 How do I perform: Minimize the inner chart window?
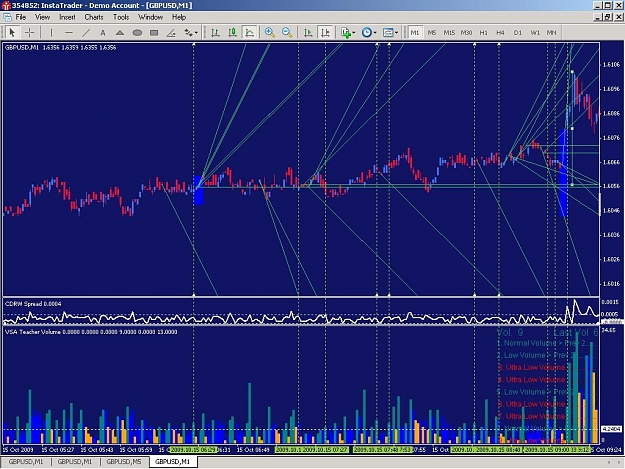pos(598,17)
